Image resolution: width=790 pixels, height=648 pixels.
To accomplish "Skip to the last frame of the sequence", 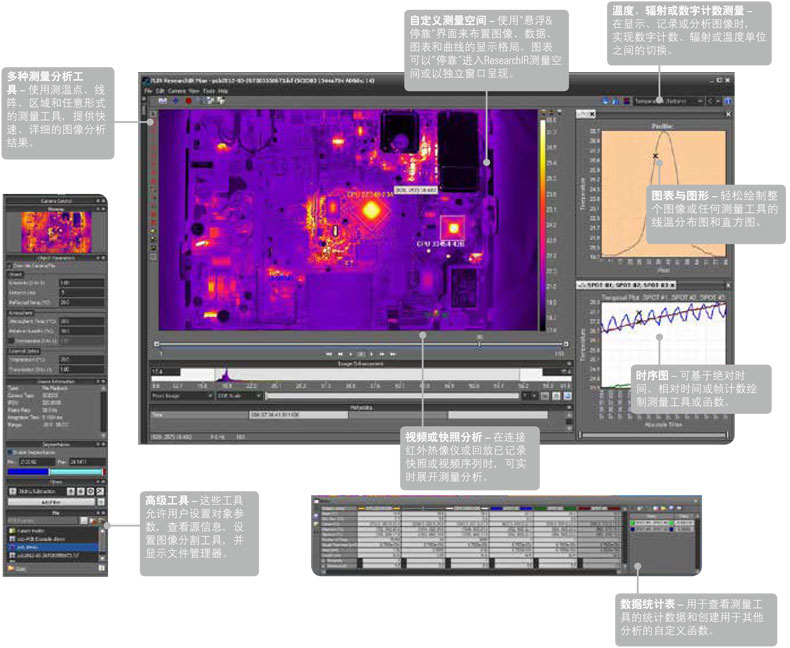I will pyautogui.click(x=393, y=354).
